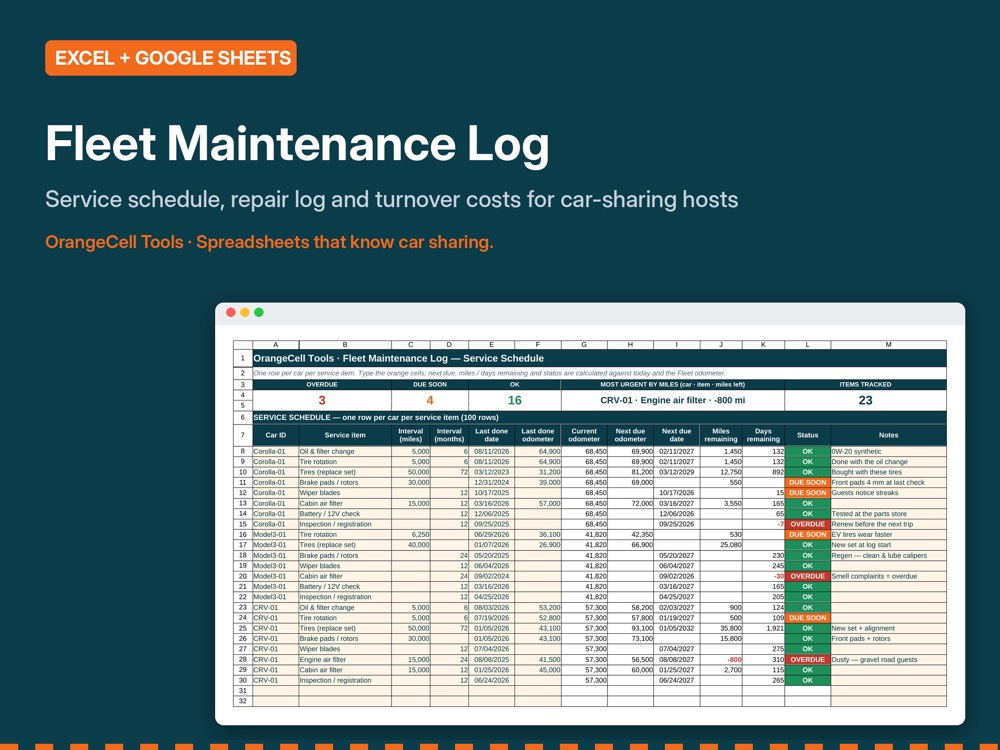Click the 'Last done date' column heading

pyautogui.click(x=492, y=435)
